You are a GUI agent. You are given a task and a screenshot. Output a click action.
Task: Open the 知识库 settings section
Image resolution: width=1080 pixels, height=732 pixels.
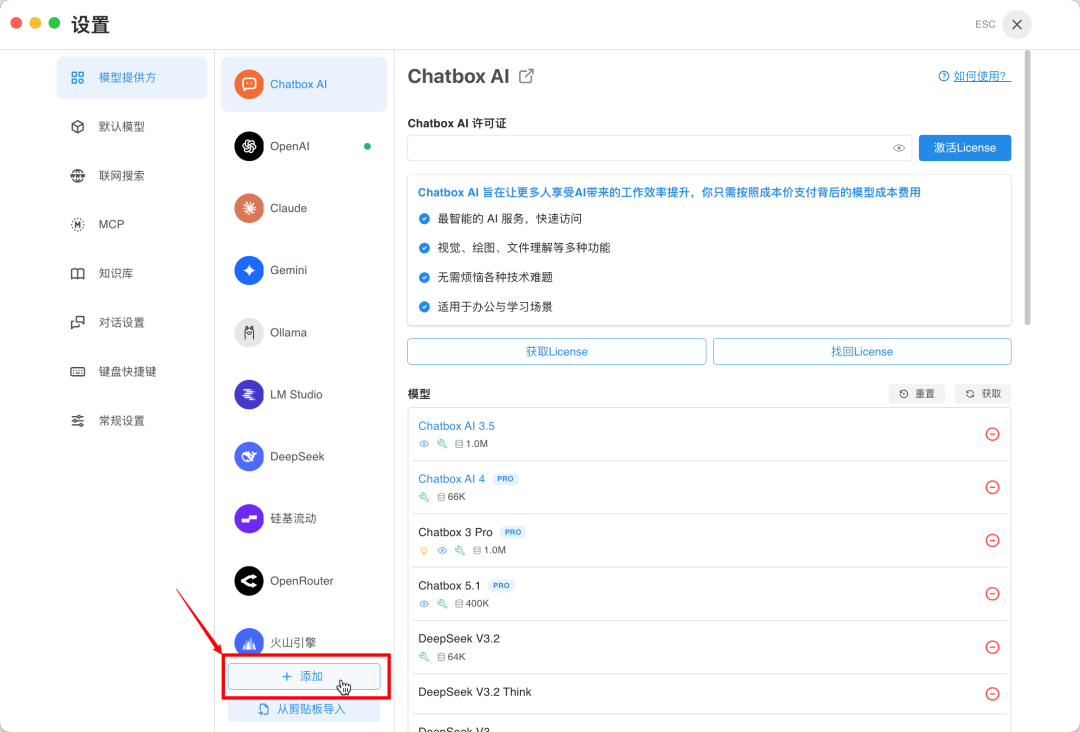(x=132, y=273)
